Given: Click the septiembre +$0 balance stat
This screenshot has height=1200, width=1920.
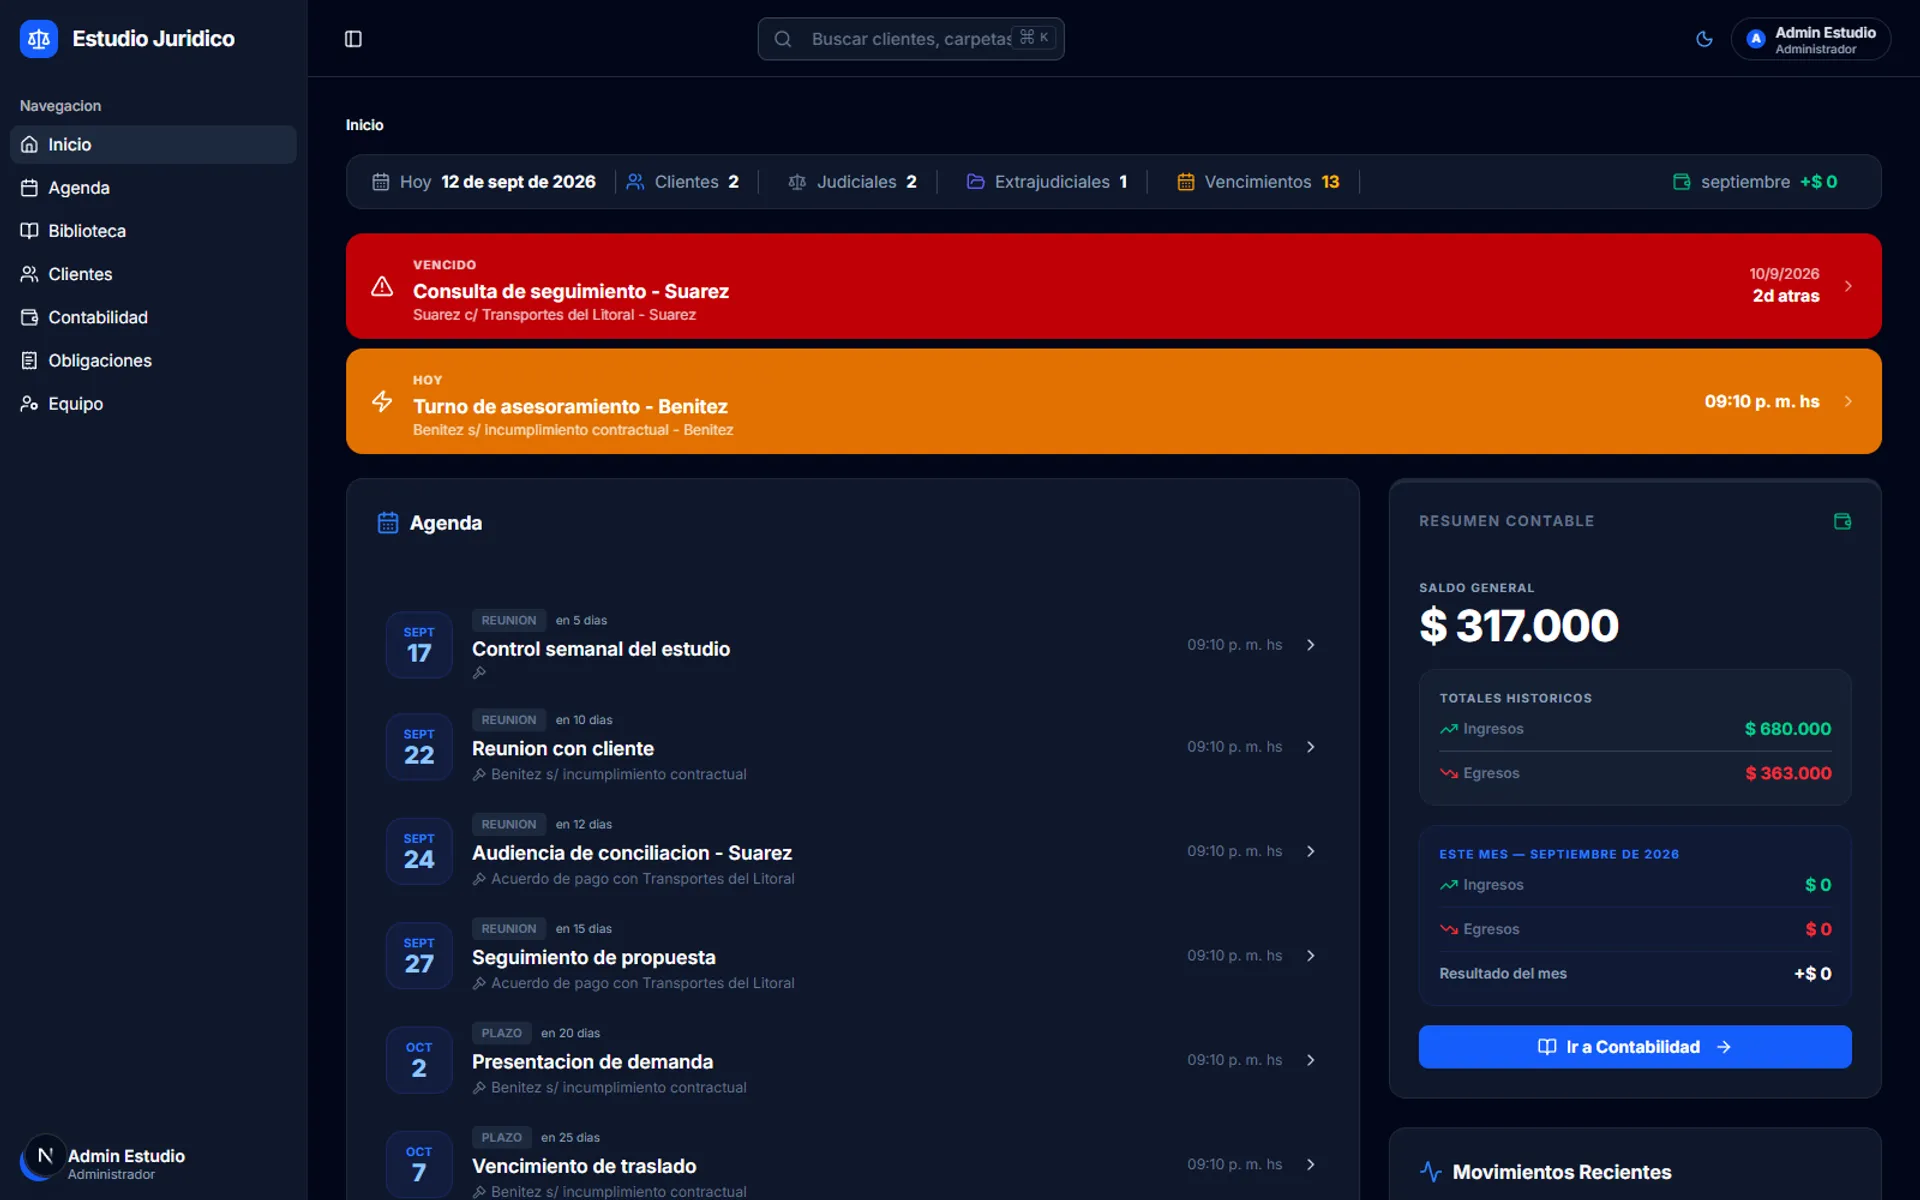Looking at the screenshot, I should (1755, 182).
